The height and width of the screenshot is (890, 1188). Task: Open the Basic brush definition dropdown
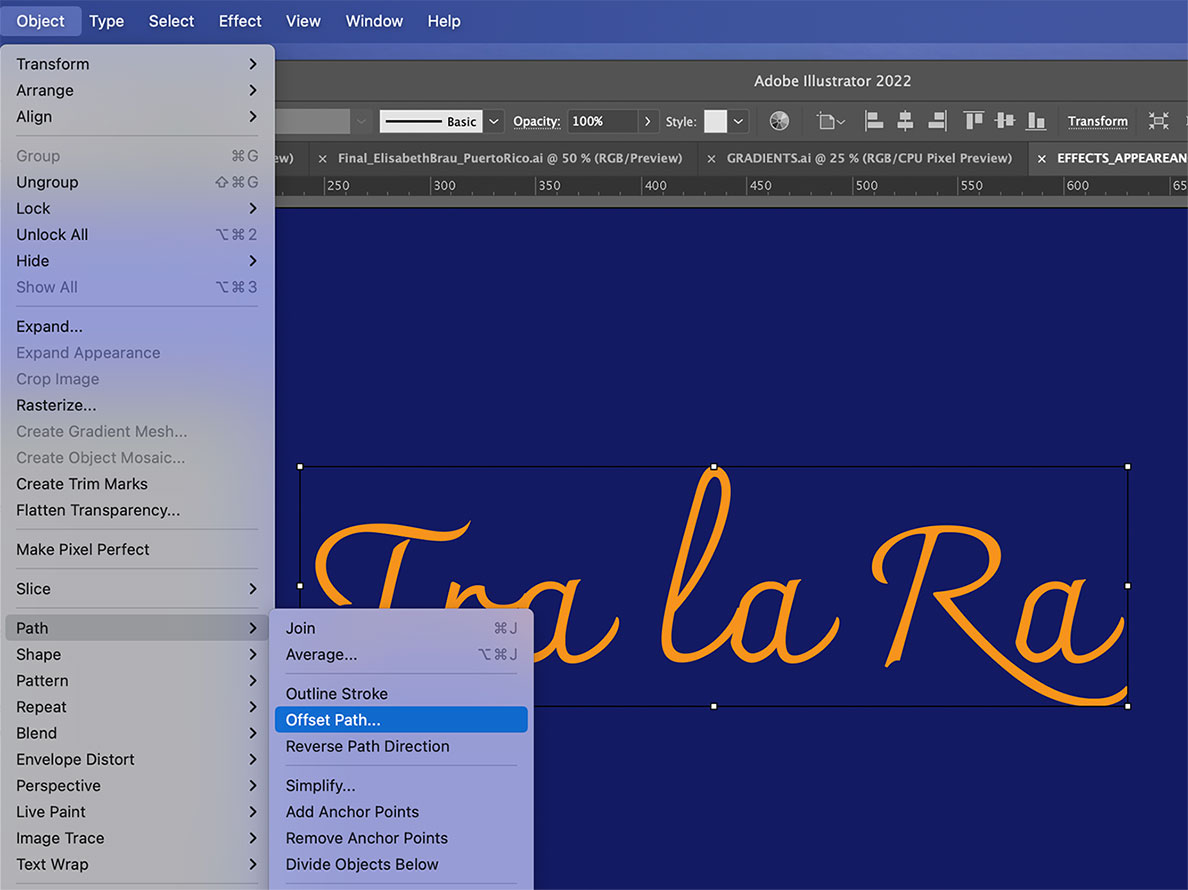click(494, 121)
